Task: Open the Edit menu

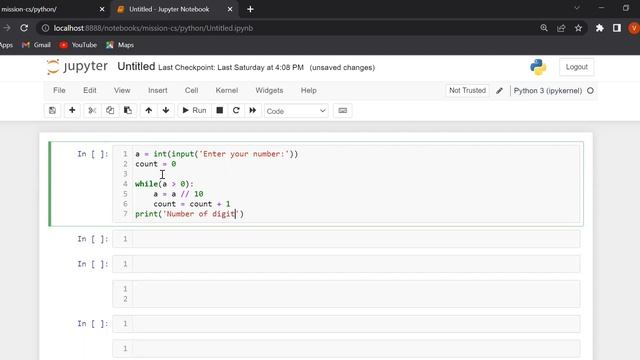Action: 90,90
